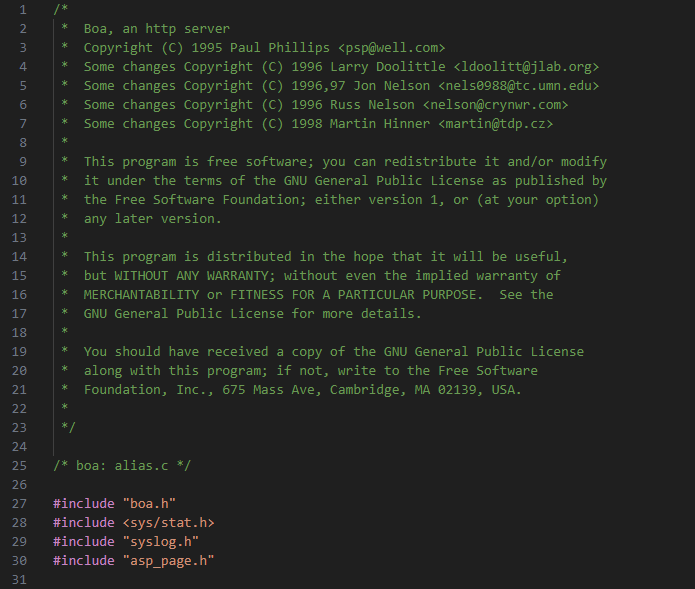The height and width of the screenshot is (589, 695).
Task: Click the nelson@crynwr.com email address
Action: click(x=494, y=105)
